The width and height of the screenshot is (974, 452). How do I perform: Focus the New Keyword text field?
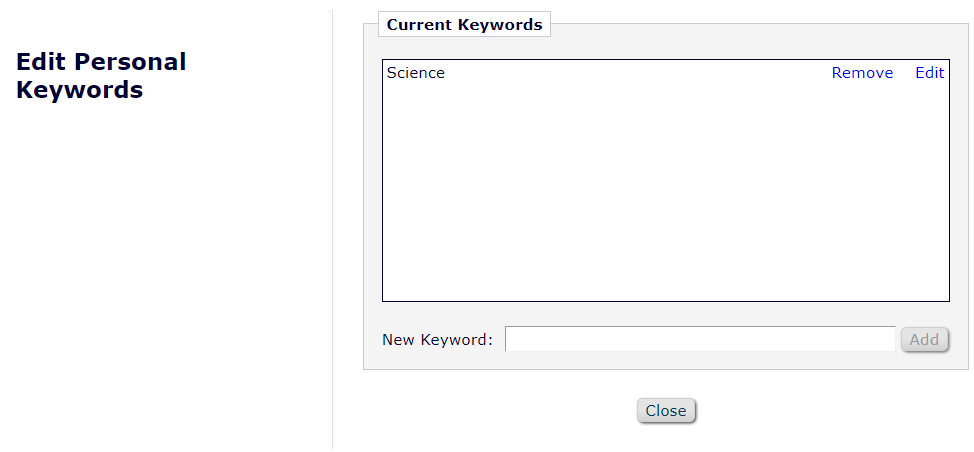(700, 340)
